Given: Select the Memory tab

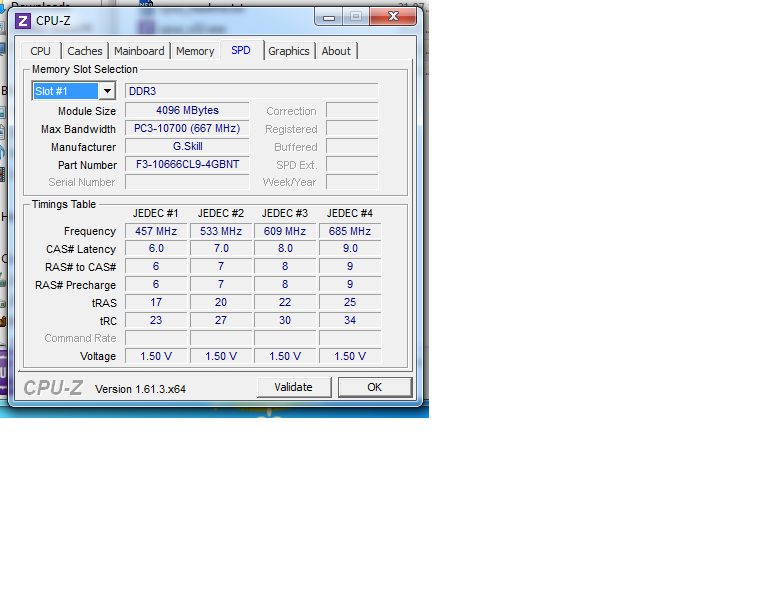Looking at the screenshot, I should [x=195, y=51].
